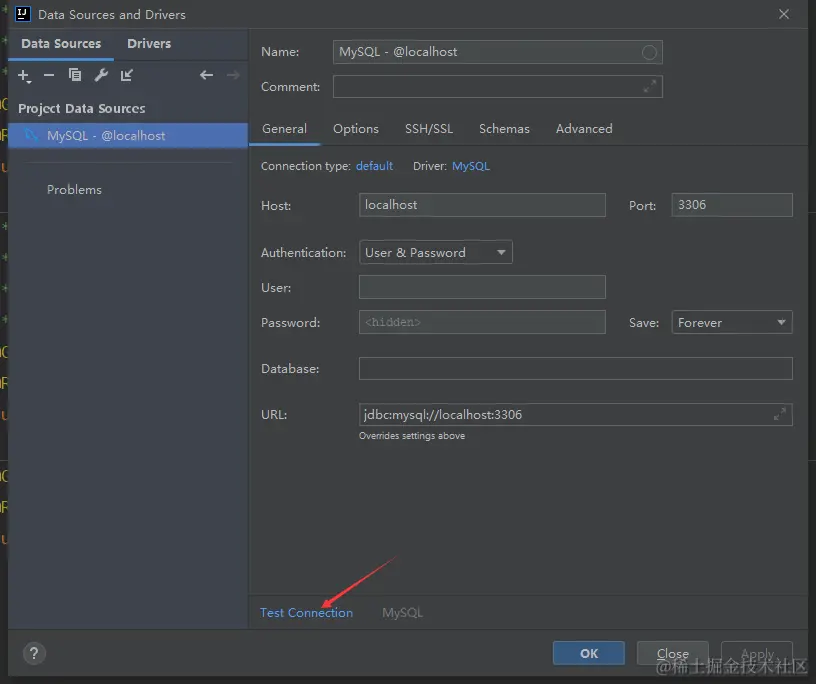This screenshot has width=816, height=684.
Task: Focus the Host field containing localhost
Action: click(482, 205)
